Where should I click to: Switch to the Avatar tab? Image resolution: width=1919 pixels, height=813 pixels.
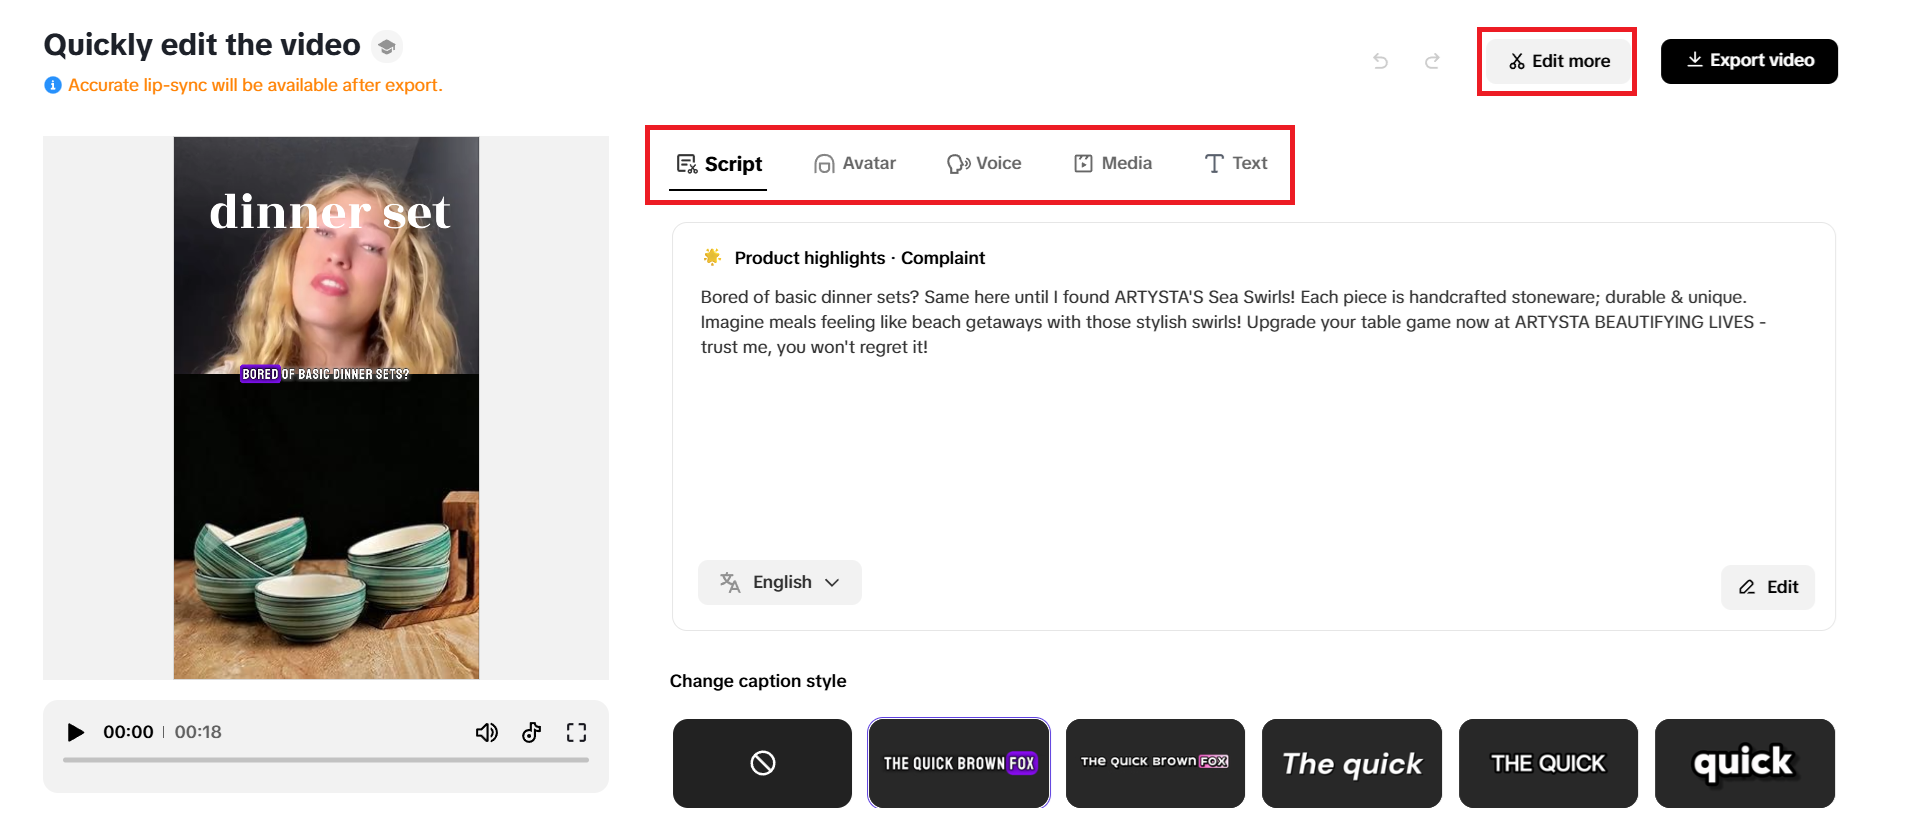855,164
